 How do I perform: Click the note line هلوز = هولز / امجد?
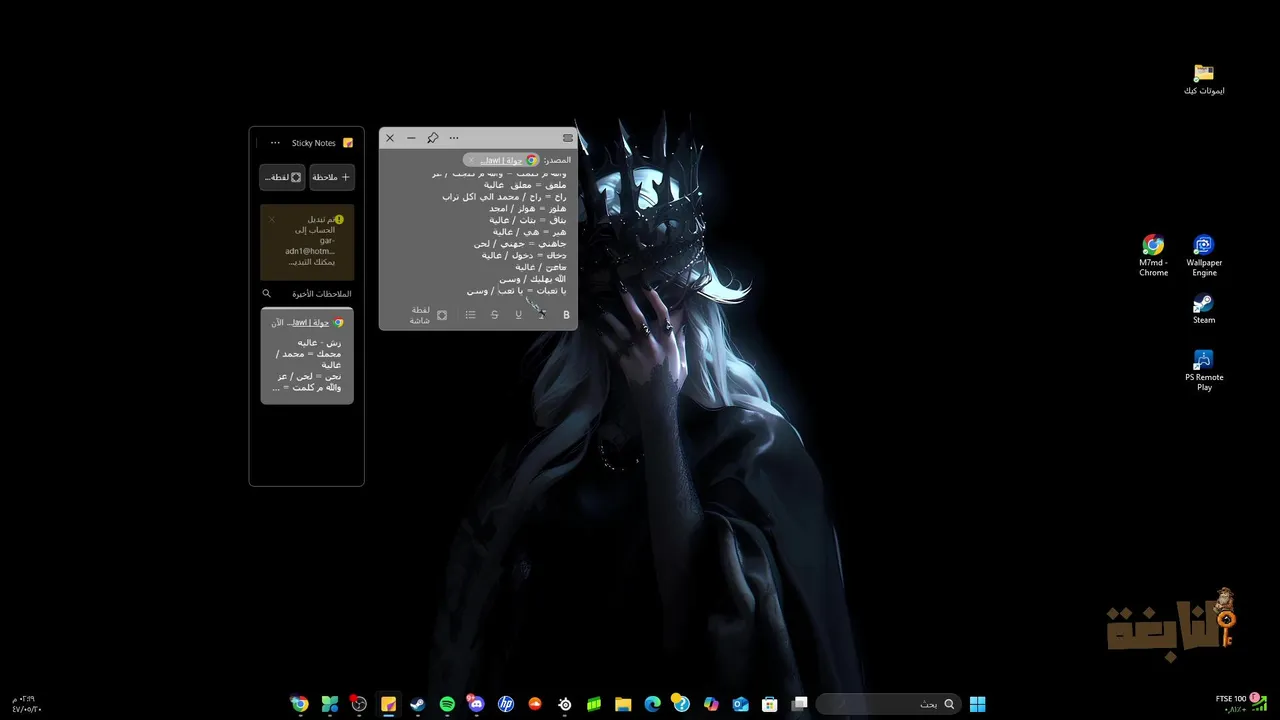[528, 208]
